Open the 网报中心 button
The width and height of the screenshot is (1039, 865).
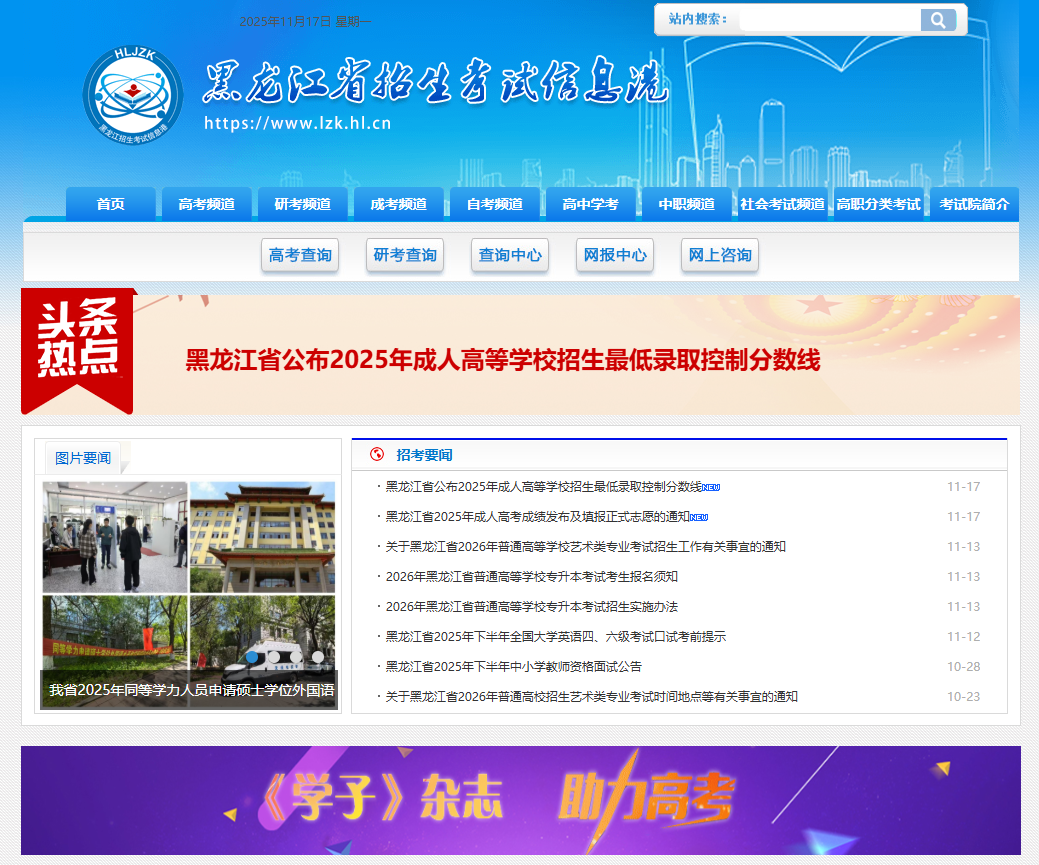click(x=615, y=255)
